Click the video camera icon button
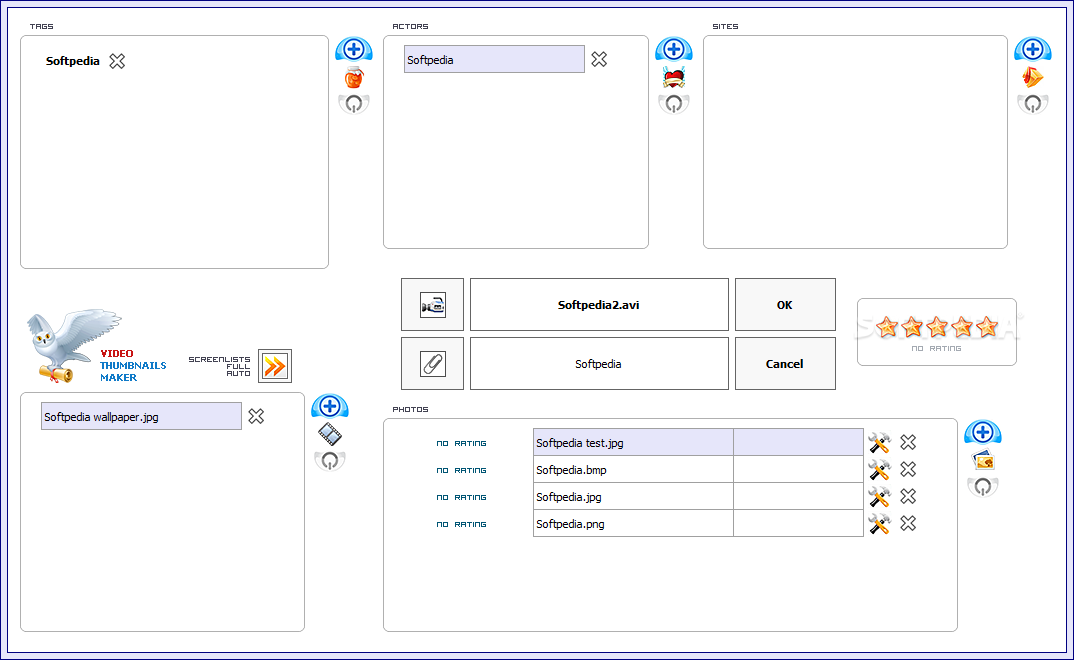Viewport: 1074px width, 660px height. (x=432, y=305)
